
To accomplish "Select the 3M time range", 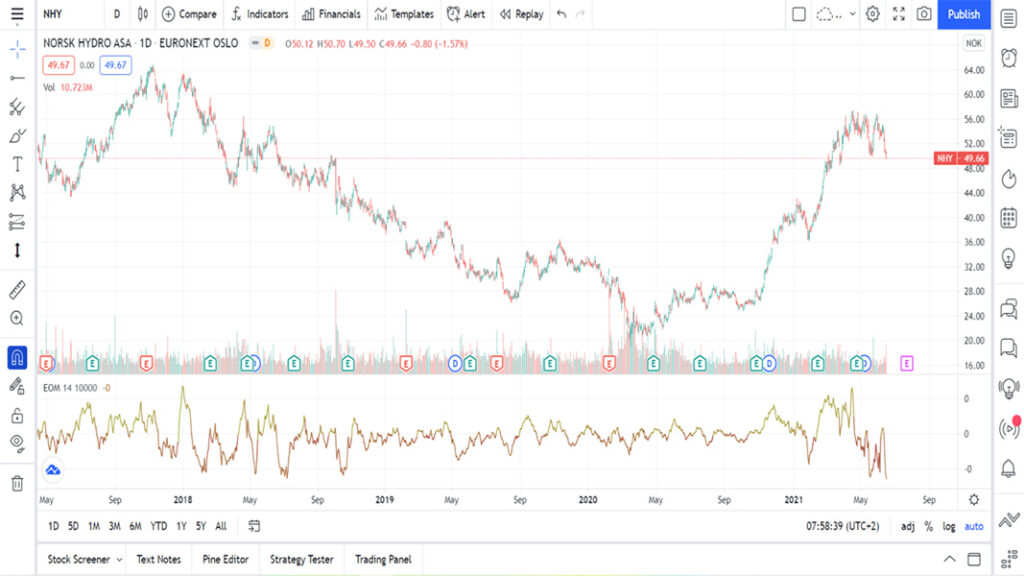I will pos(114,526).
